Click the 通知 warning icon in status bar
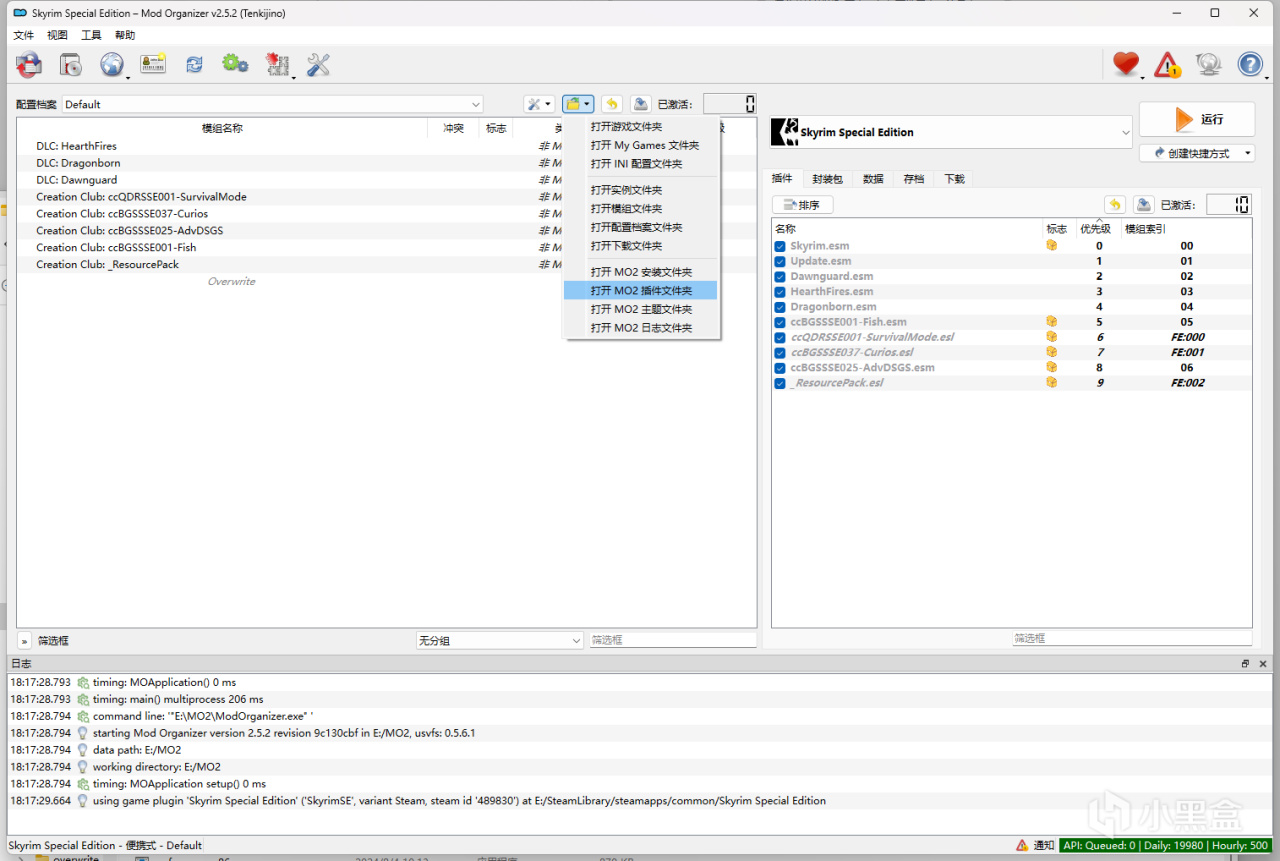Screen dimensions: 1280x861 [x=1022, y=845]
